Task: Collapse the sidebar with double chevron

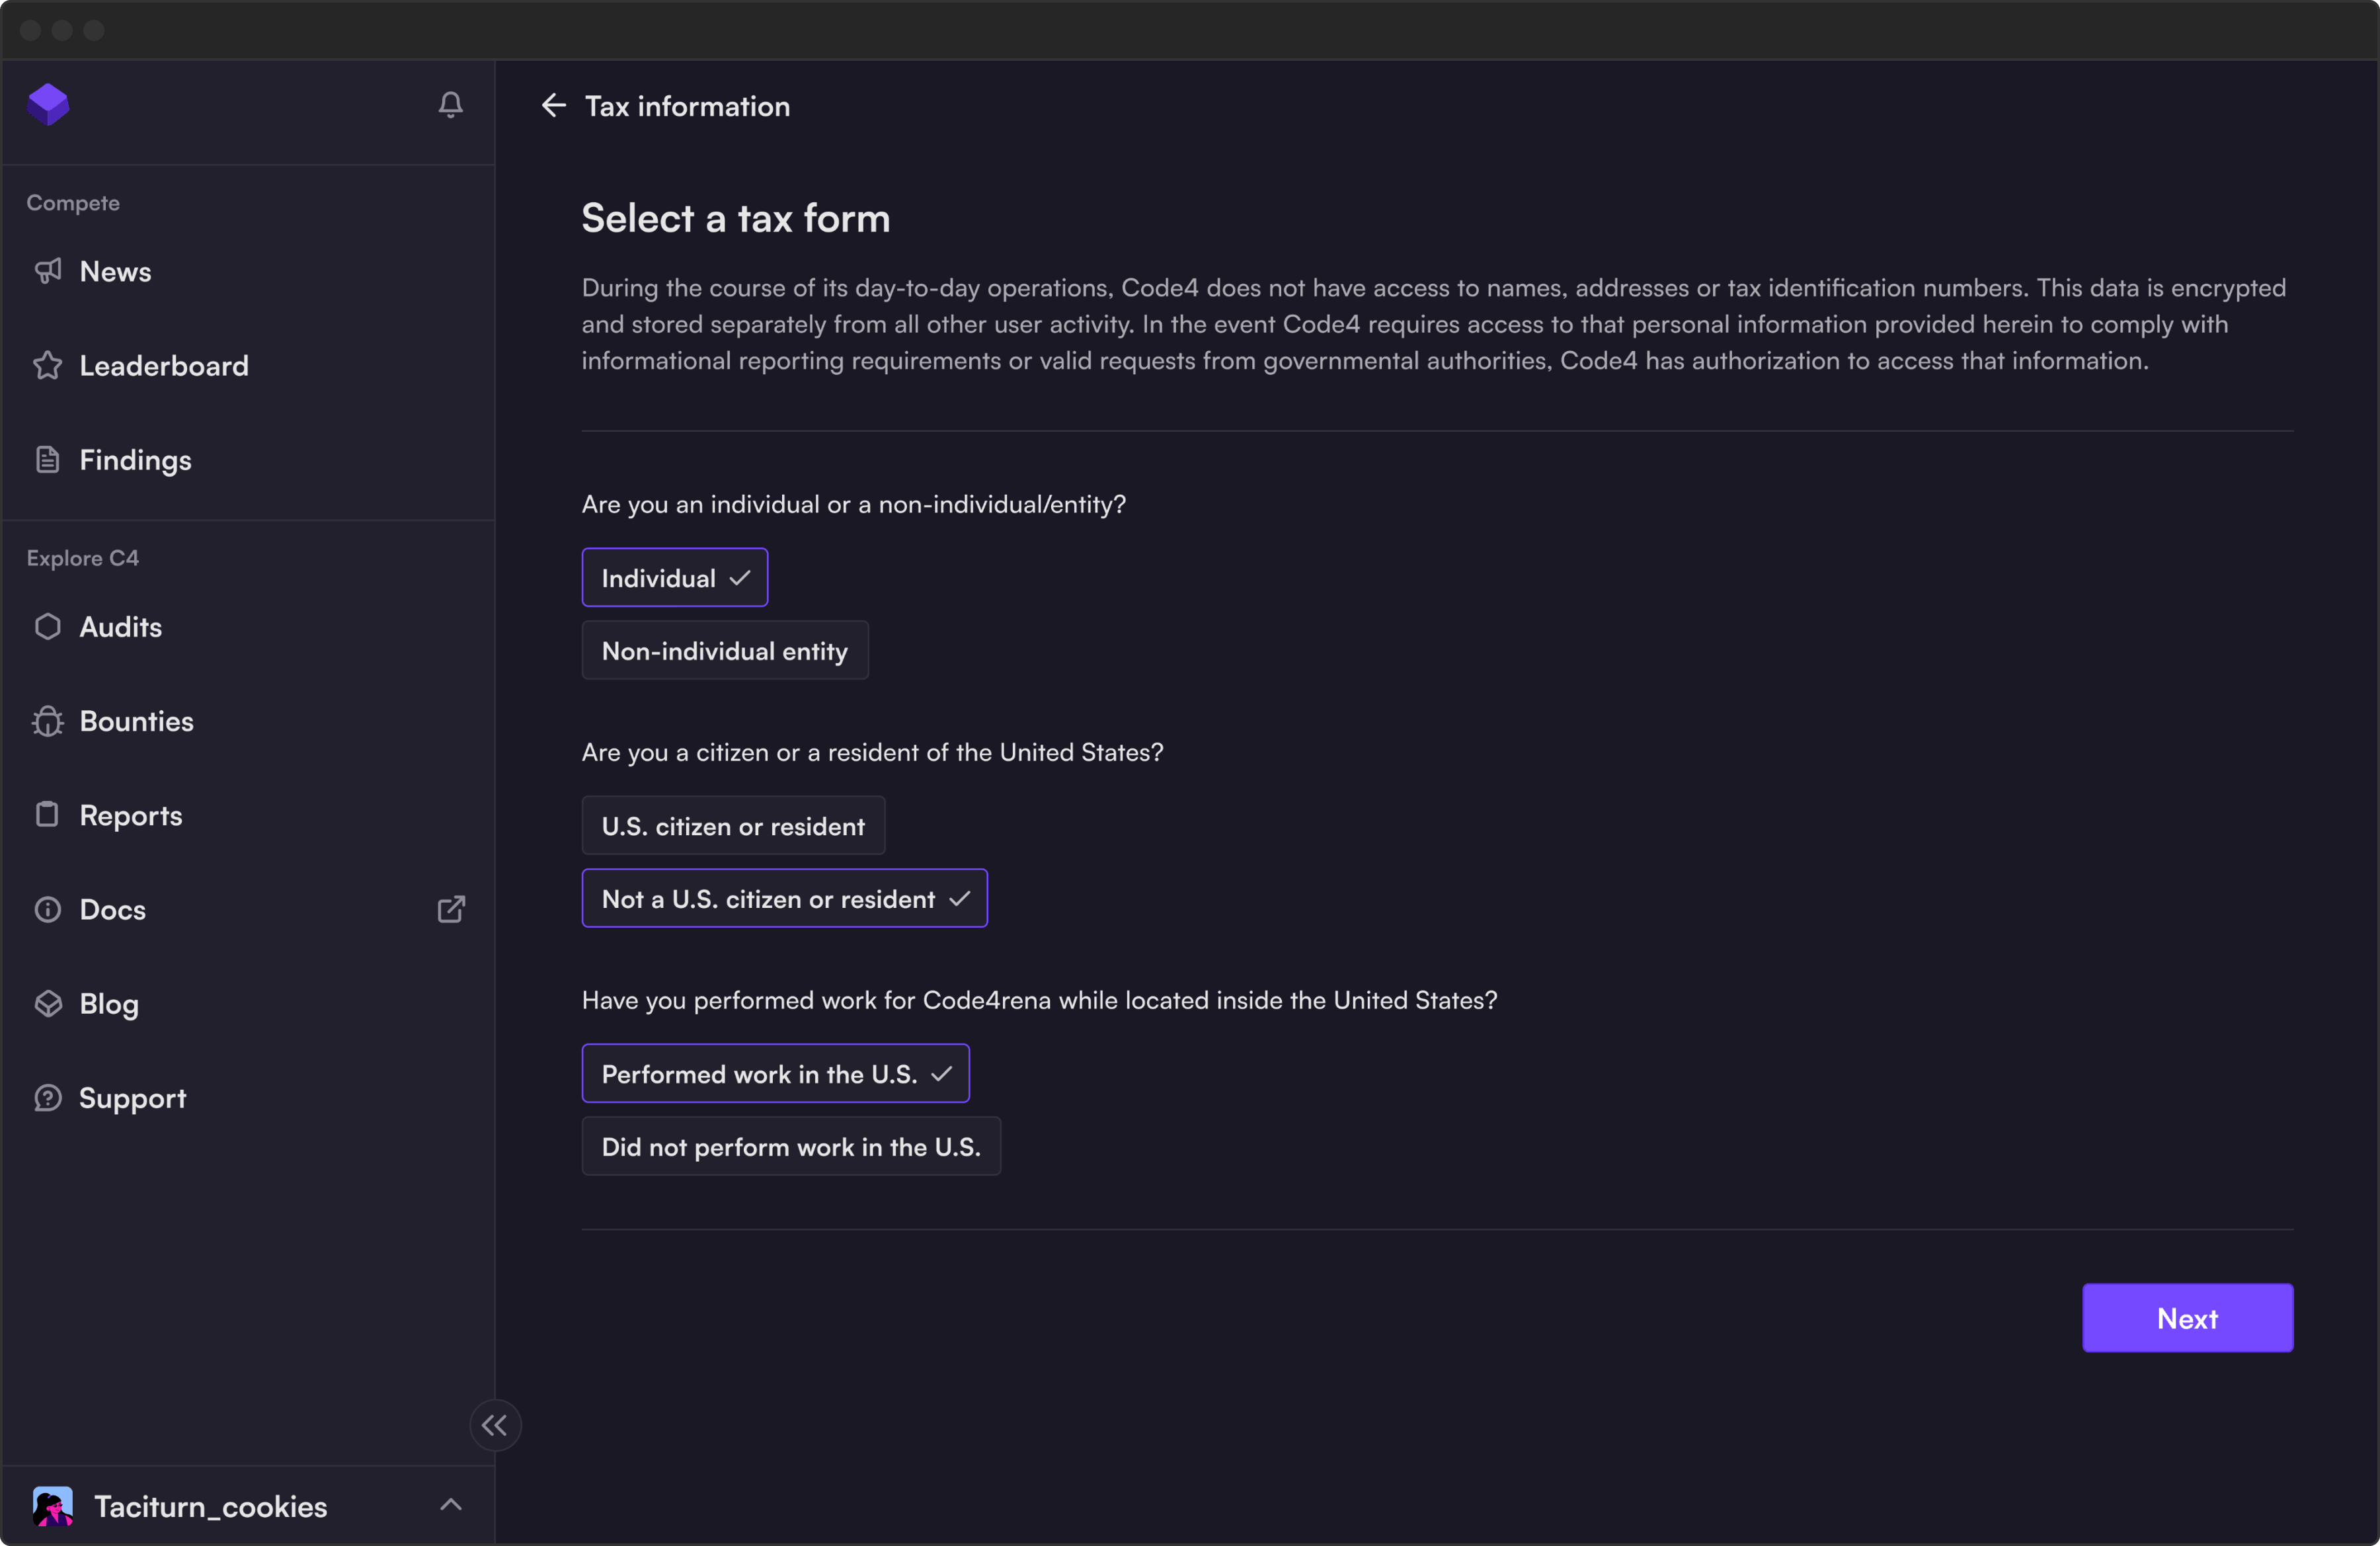Action: 495,1425
